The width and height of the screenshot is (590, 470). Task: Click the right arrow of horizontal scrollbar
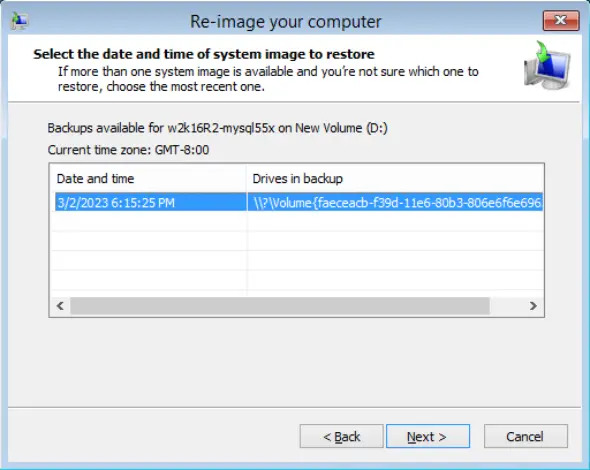(x=533, y=306)
